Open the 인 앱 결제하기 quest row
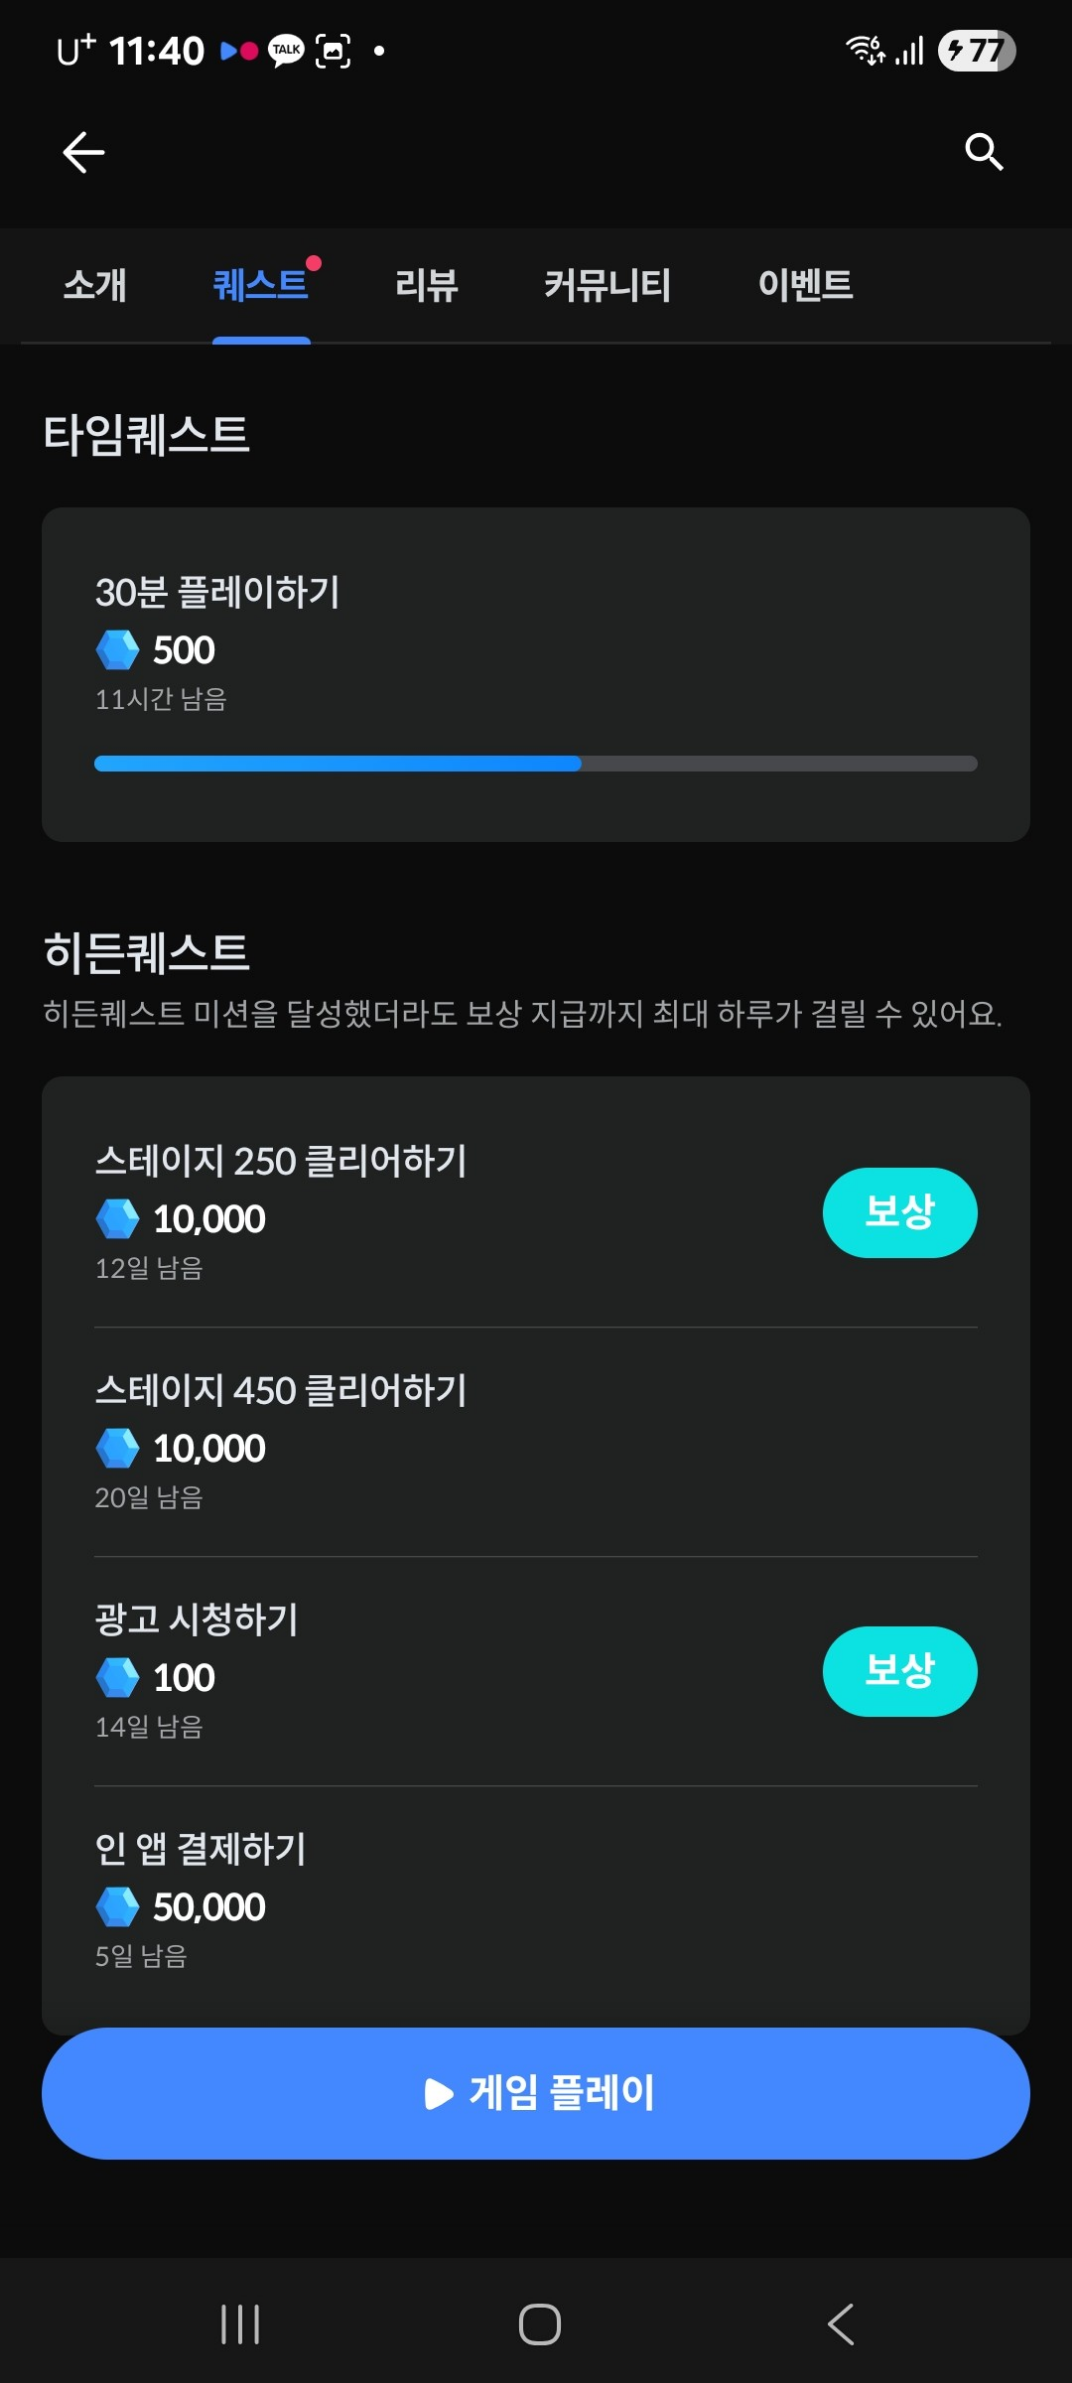The image size is (1072, 2383). [536, 1900]
